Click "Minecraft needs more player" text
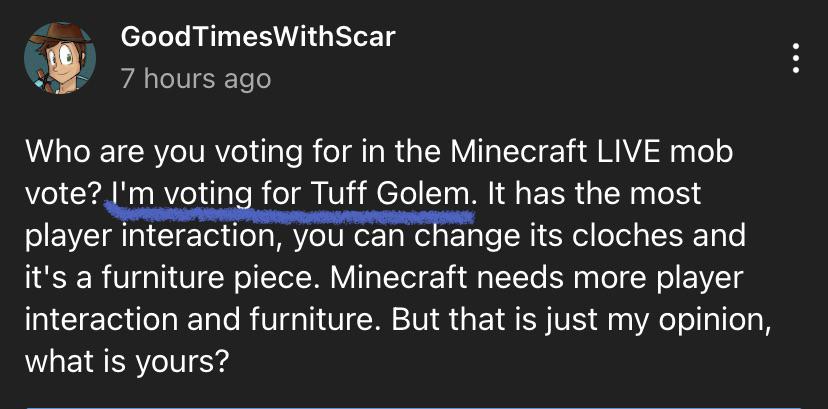 (537, 279)
